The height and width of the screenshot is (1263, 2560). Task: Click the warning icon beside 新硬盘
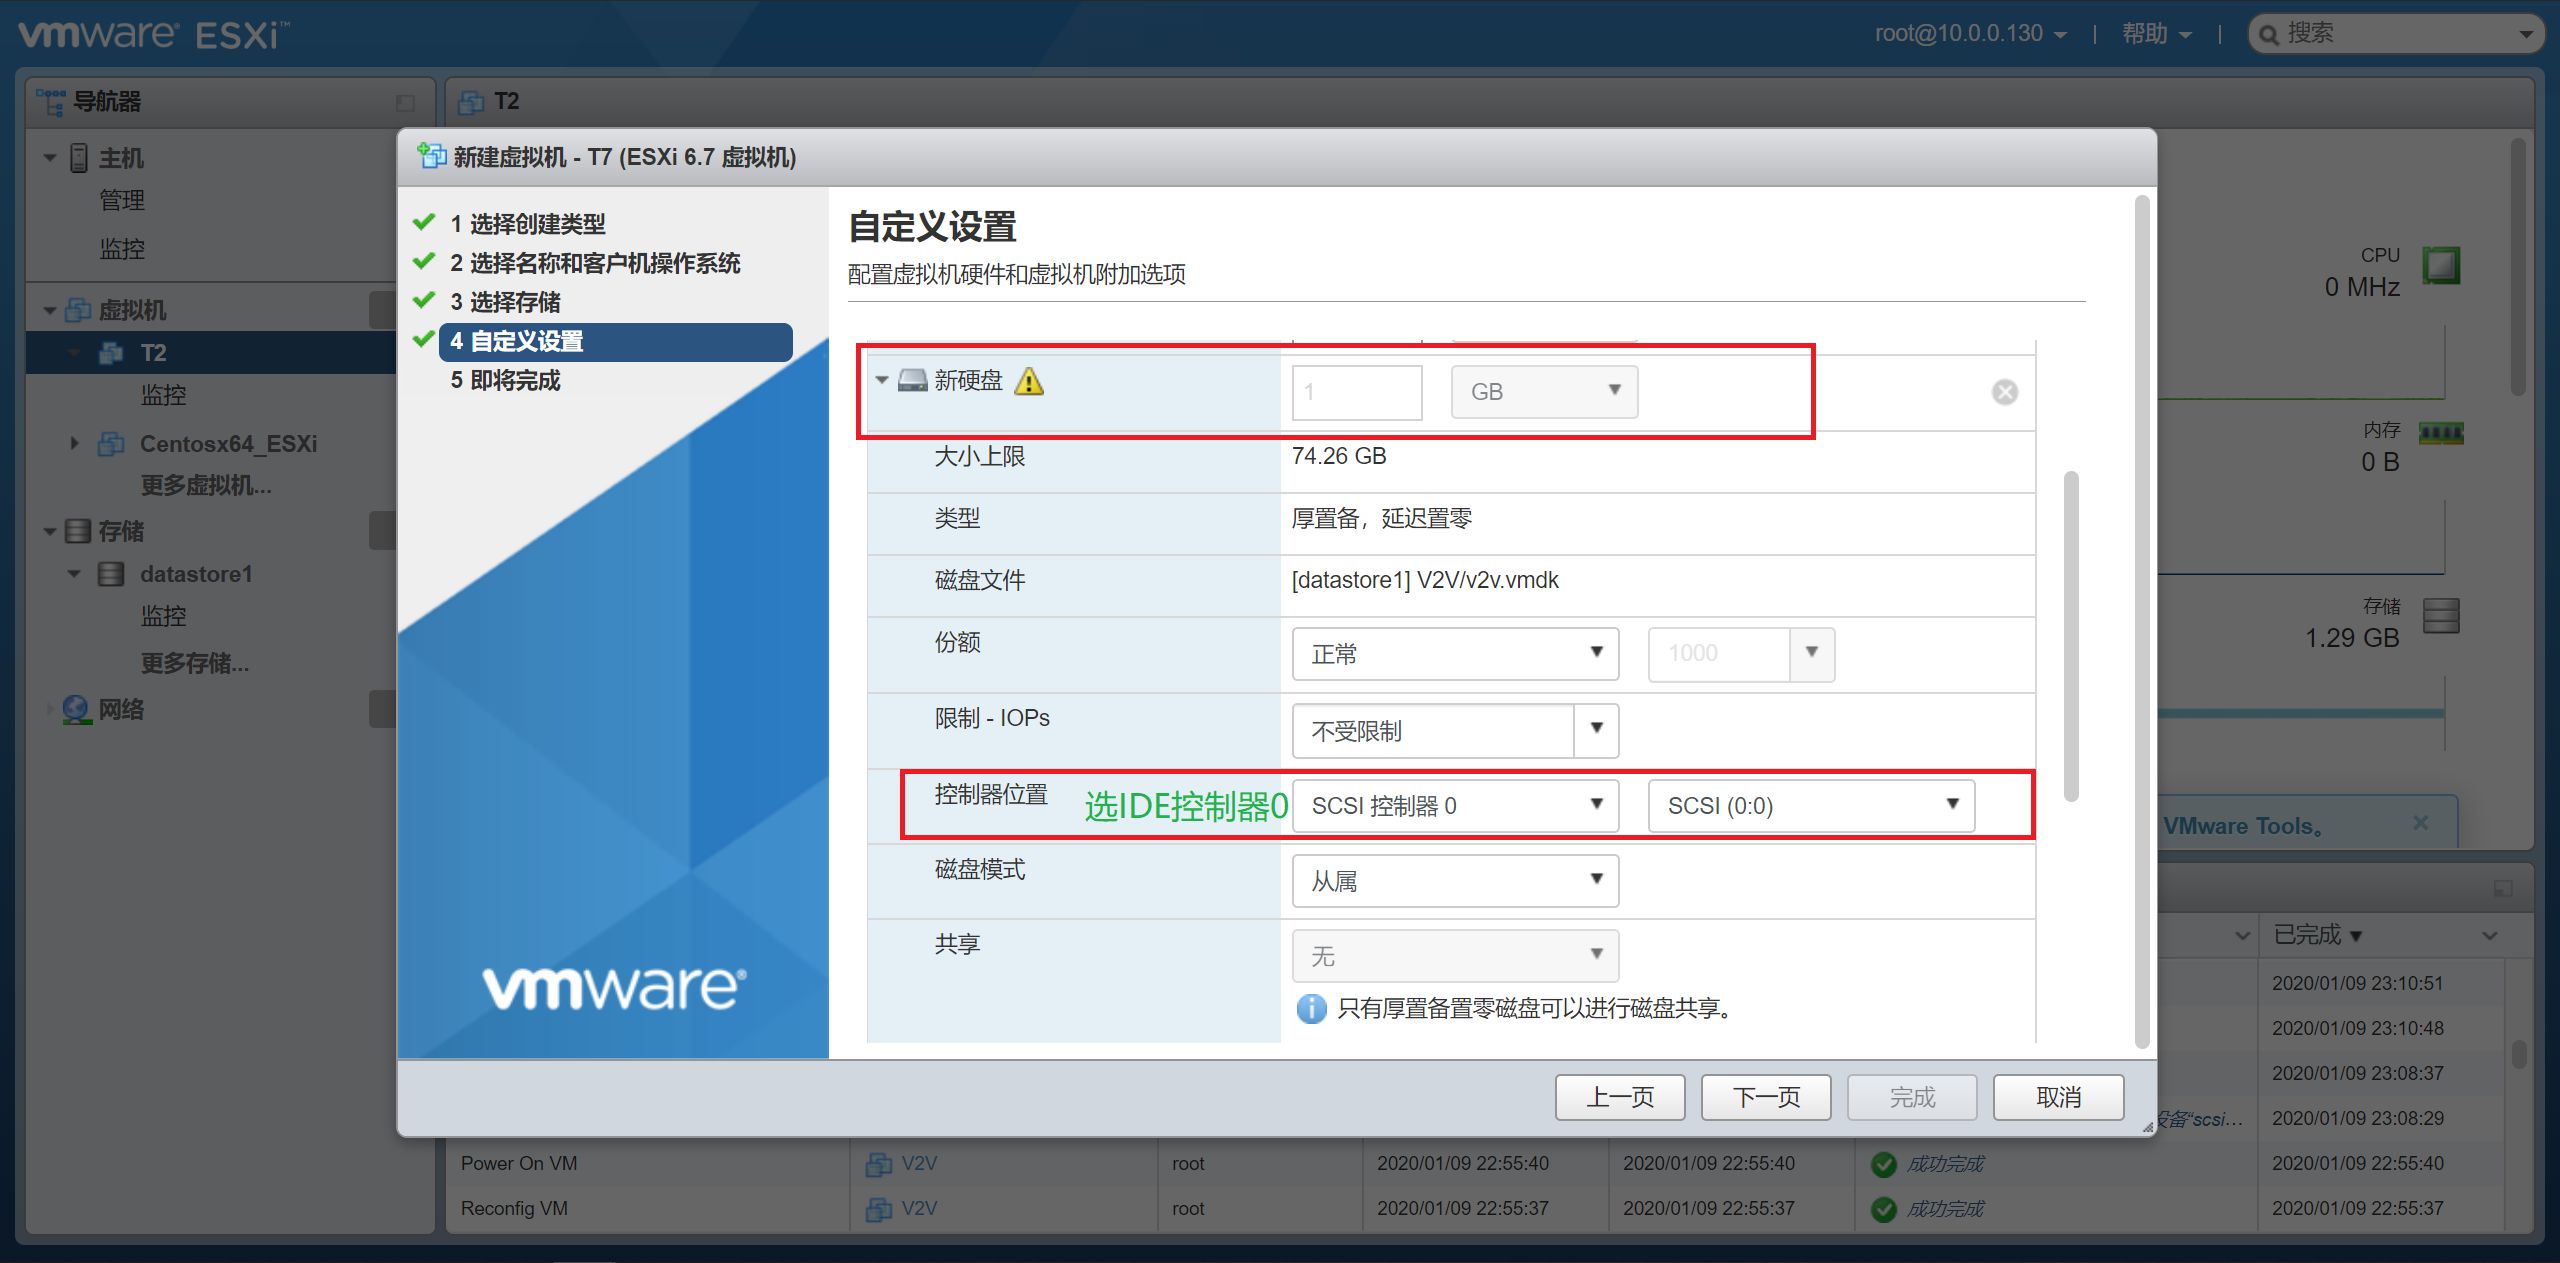pyautogui.click(x=1029, y=381)
